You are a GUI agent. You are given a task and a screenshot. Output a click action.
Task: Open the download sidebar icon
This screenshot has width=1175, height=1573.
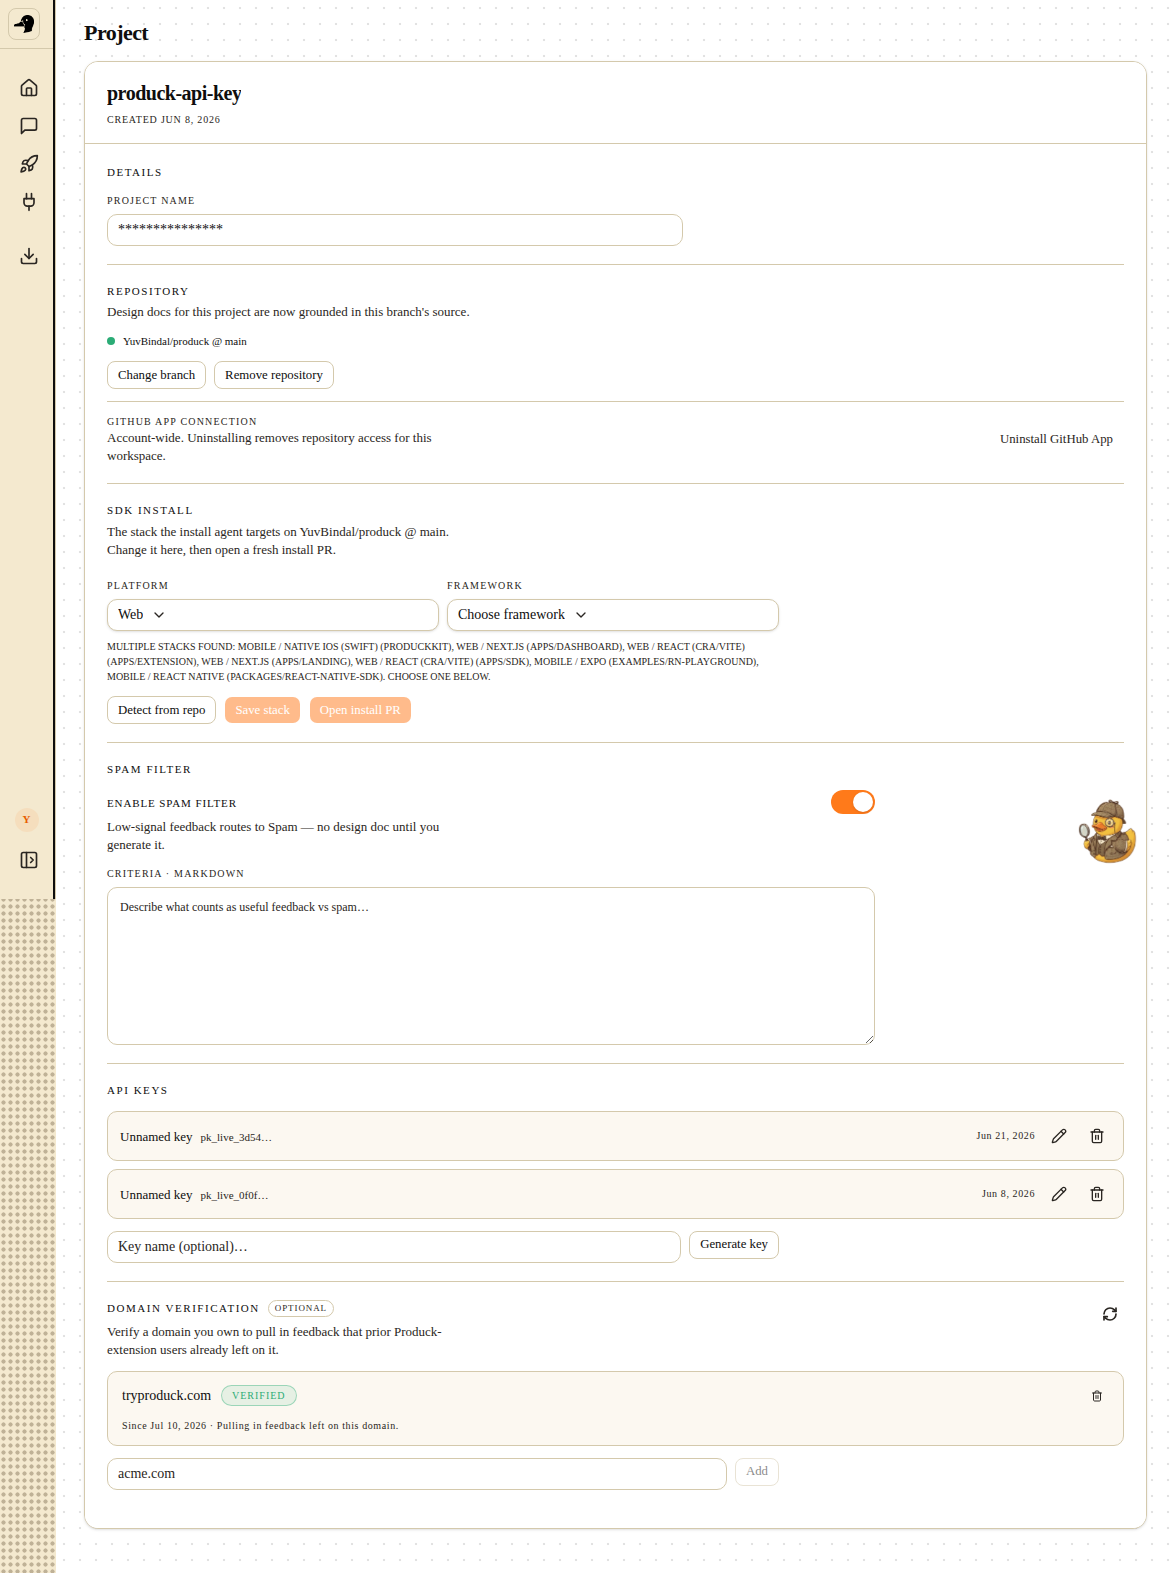tap(29, 256)
